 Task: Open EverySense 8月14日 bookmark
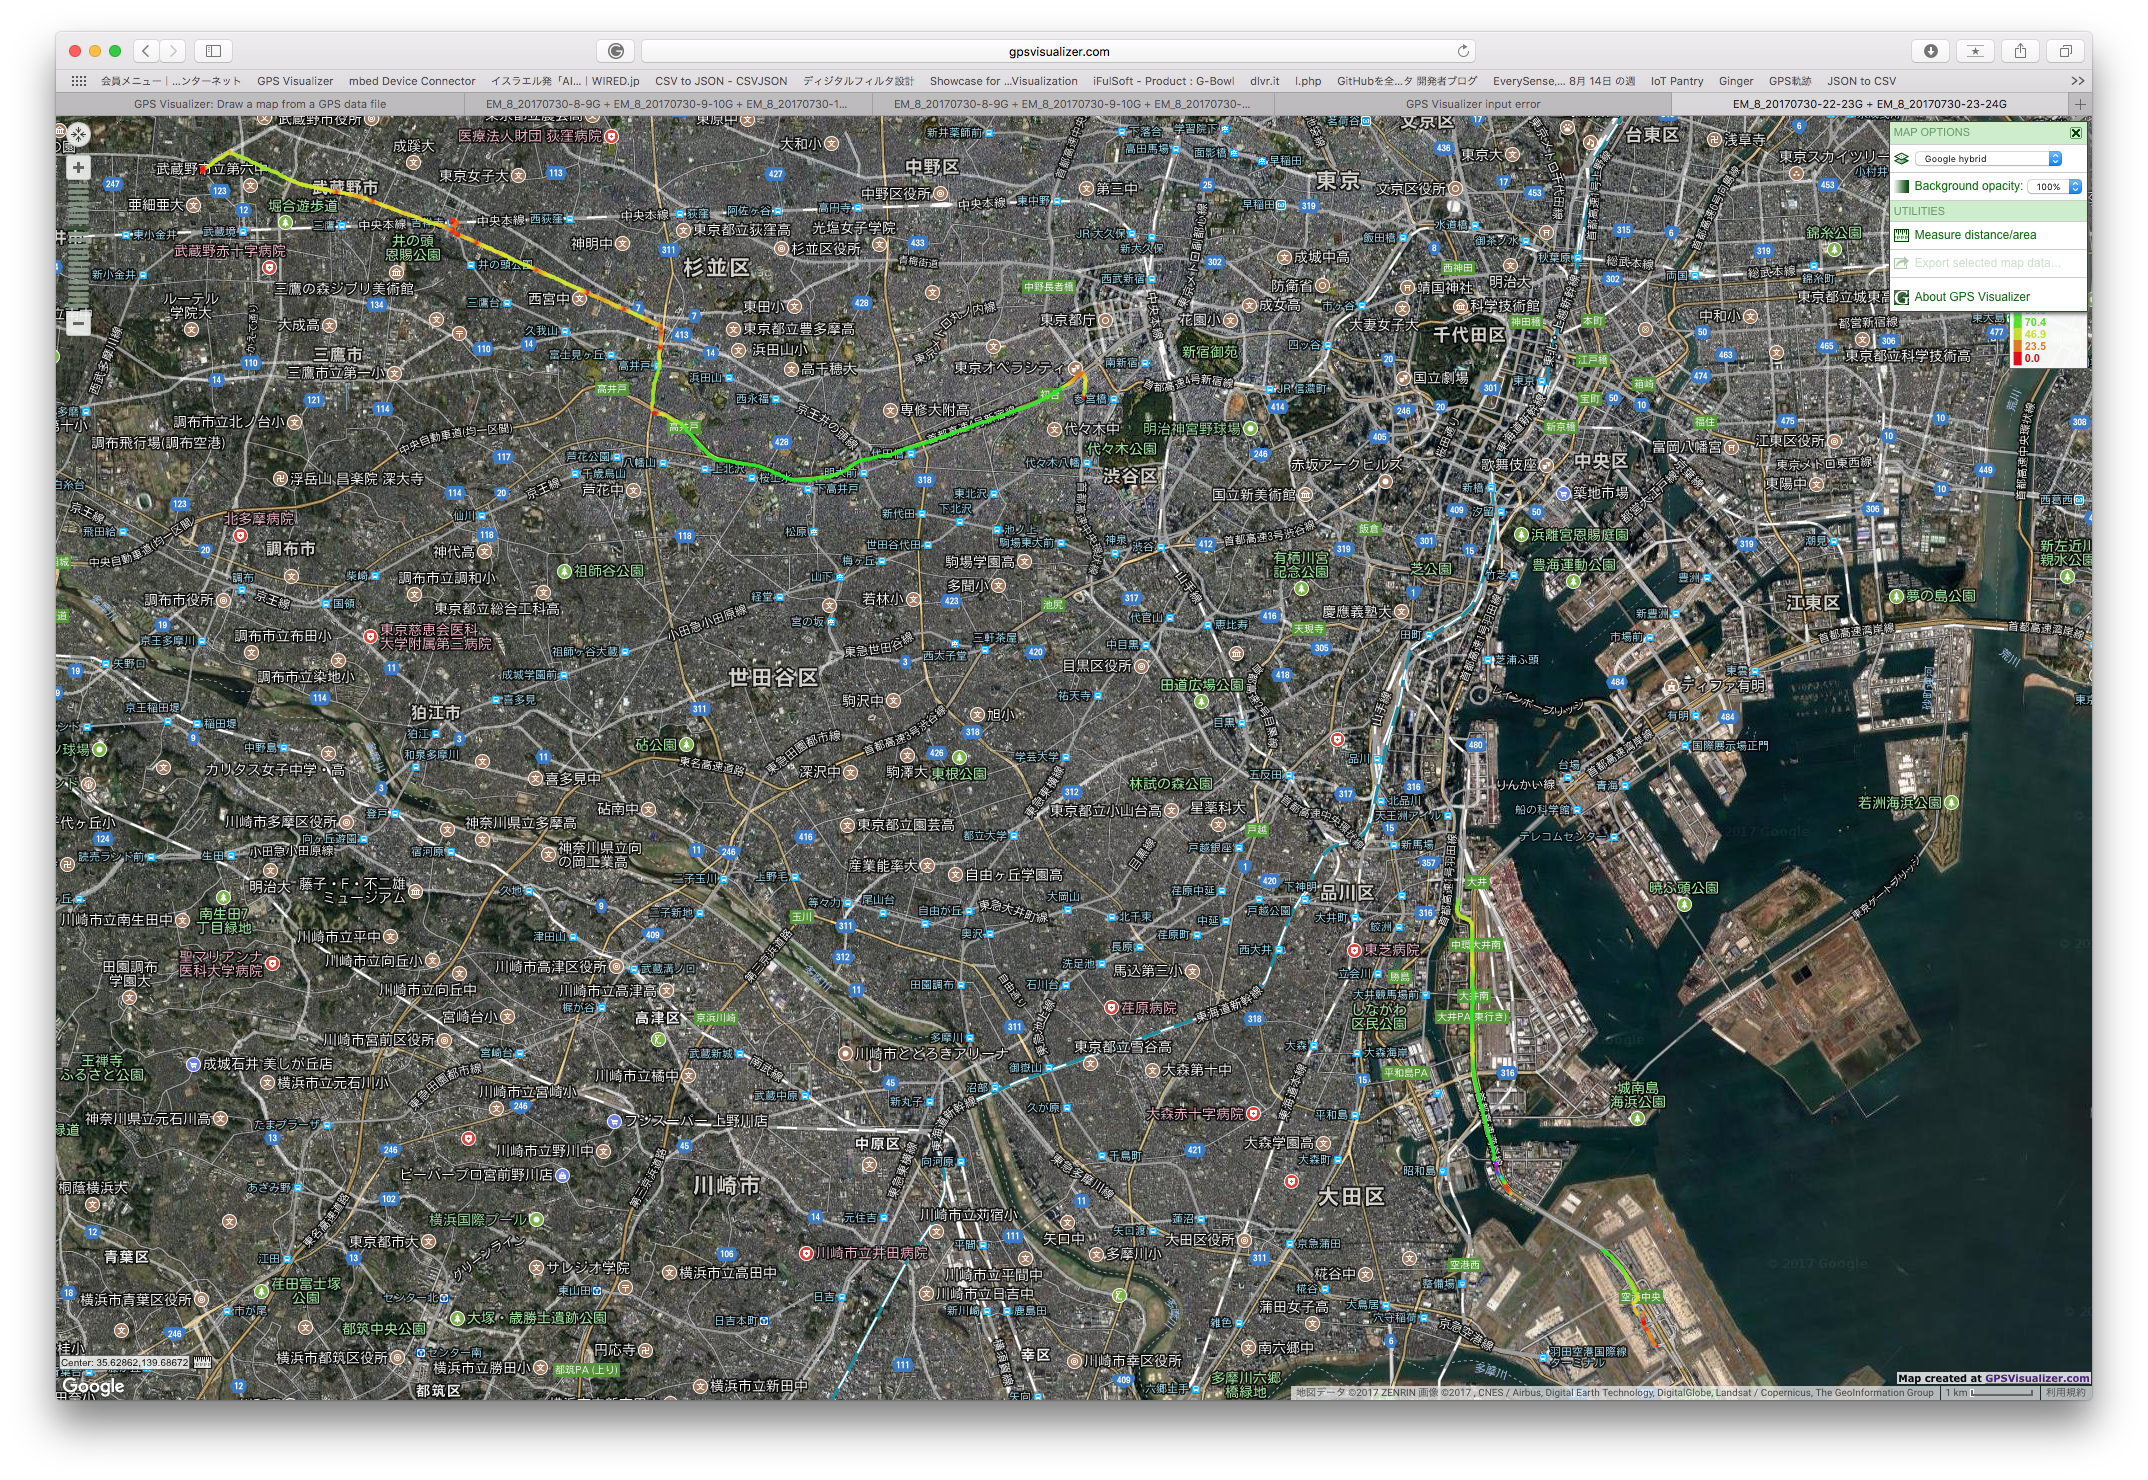(x=1564, y=81)
